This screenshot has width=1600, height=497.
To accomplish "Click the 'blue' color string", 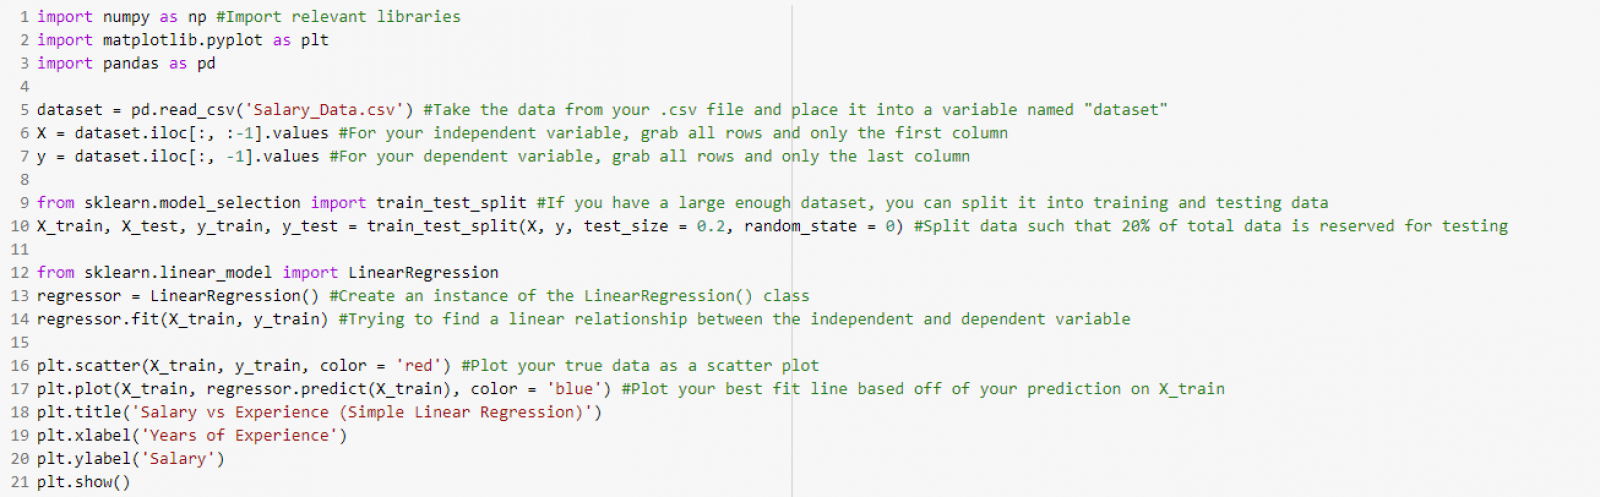I will 573,389.
